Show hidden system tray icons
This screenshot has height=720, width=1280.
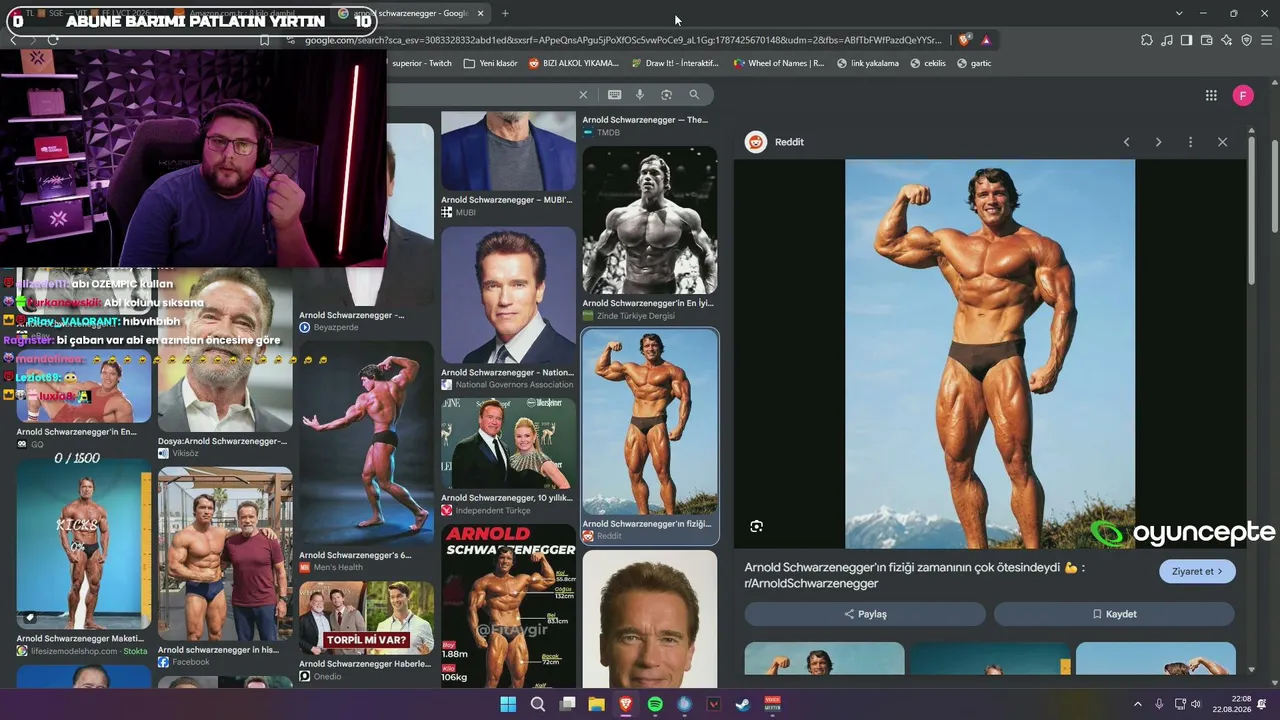click(1137, 704)
